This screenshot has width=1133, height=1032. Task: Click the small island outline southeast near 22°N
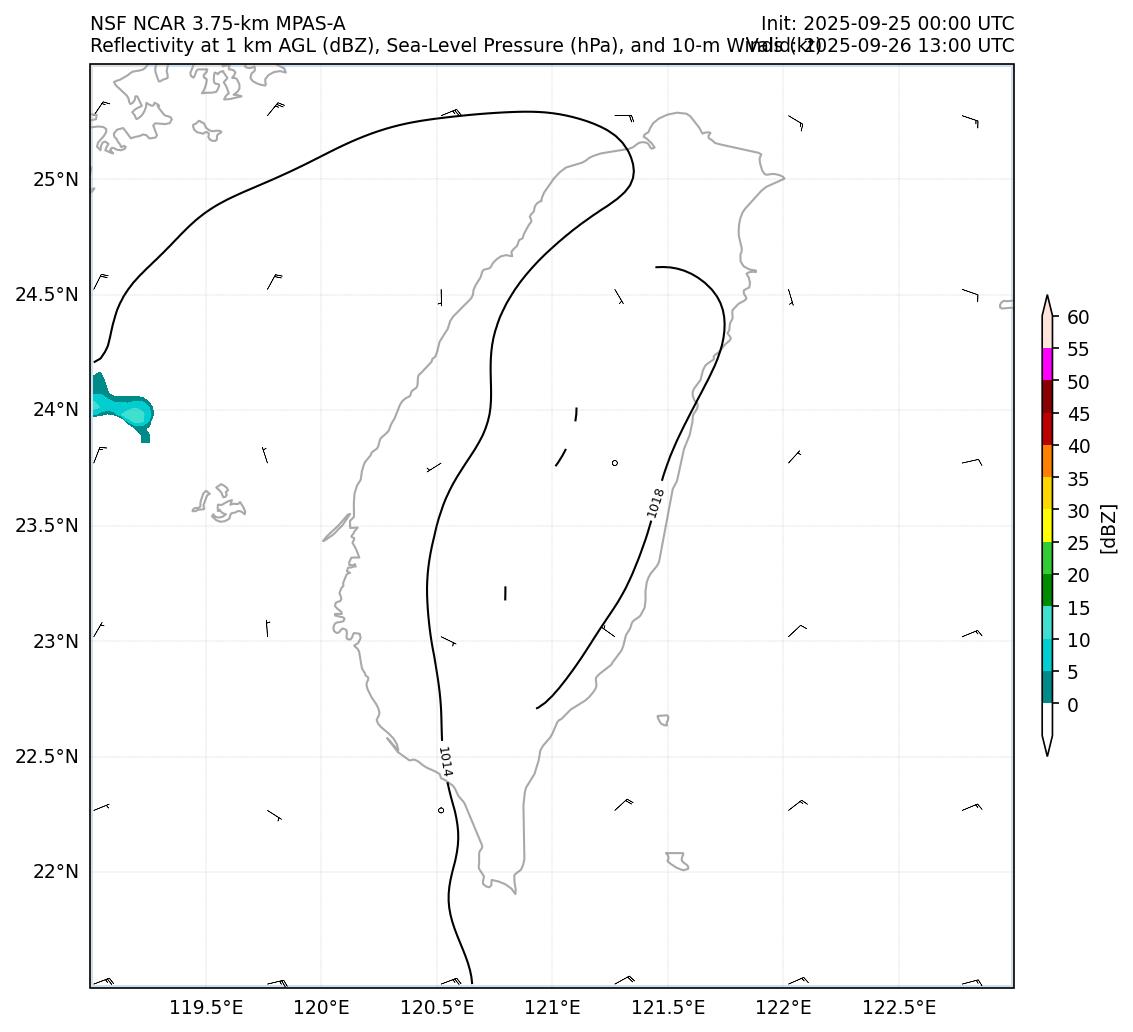coord(676,860)
